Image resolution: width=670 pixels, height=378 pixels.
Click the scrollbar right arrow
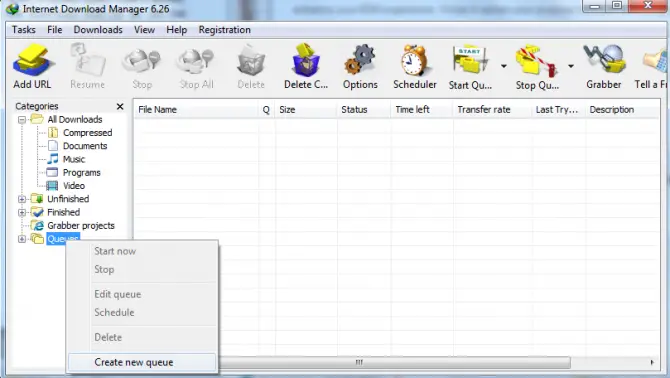click(652, 363)
